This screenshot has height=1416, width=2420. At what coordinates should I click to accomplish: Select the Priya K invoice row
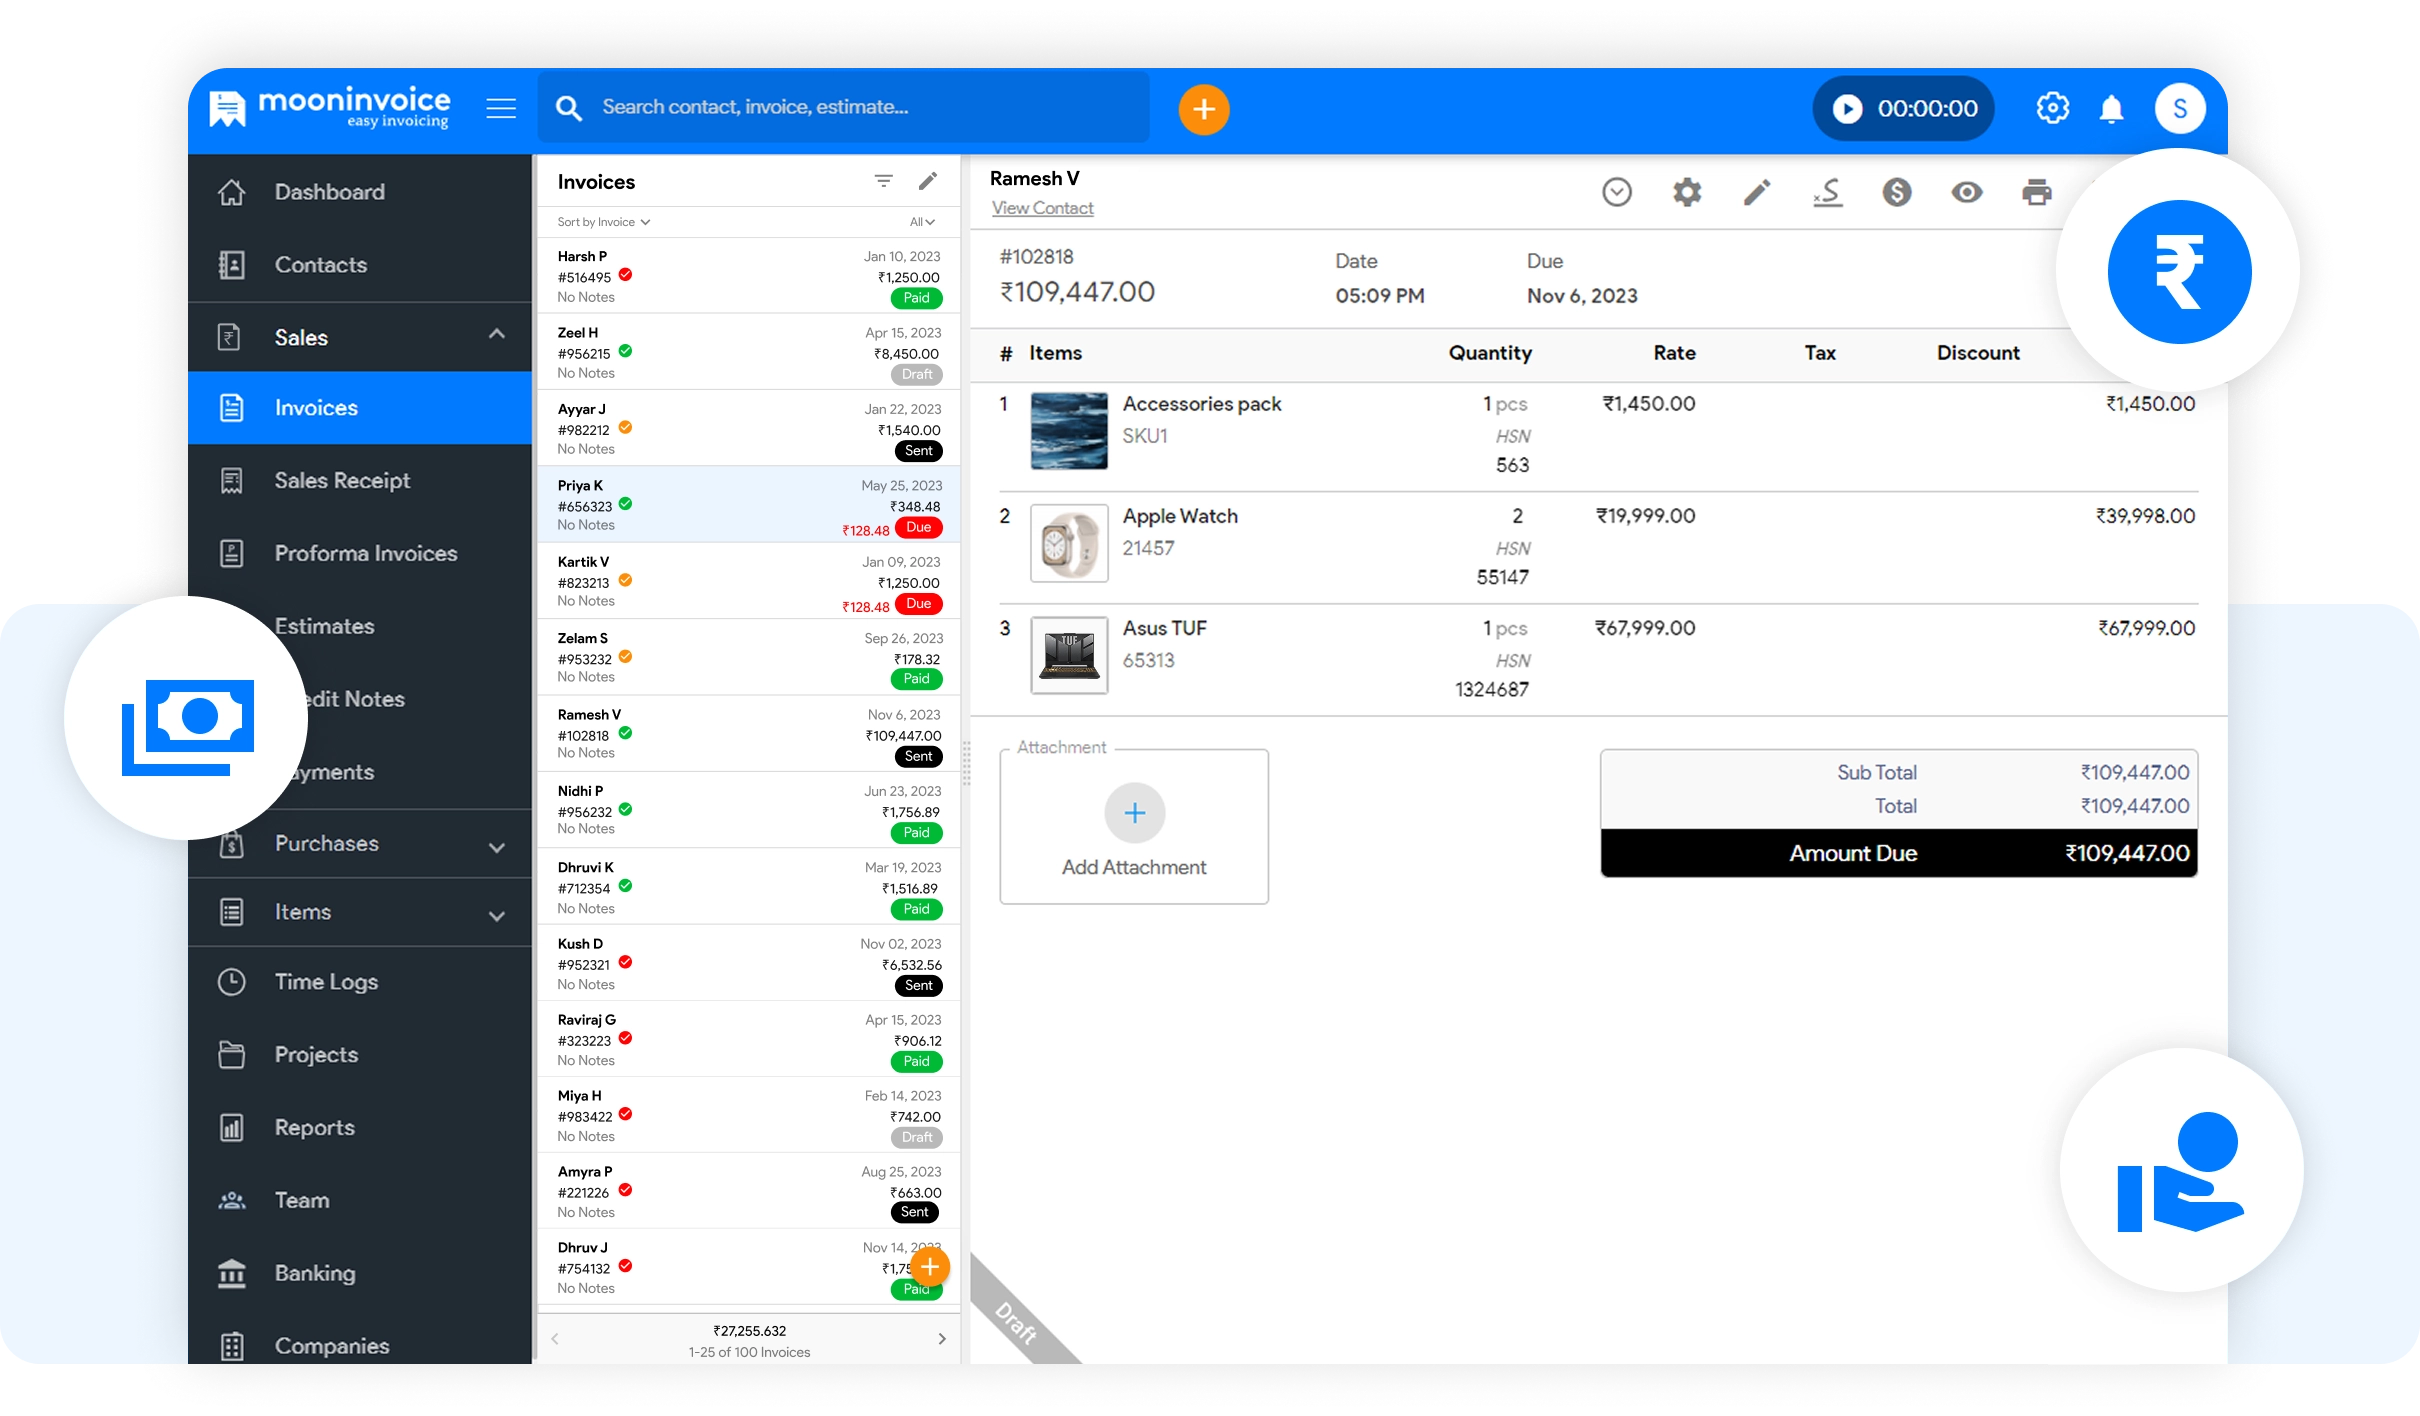tap(748, 505)
